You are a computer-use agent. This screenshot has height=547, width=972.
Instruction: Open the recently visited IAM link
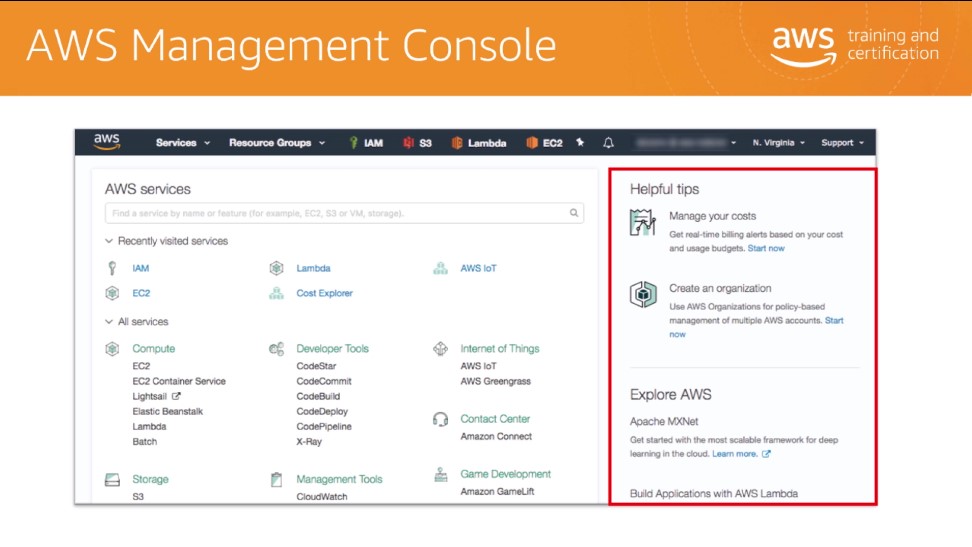tap(141, 268)
